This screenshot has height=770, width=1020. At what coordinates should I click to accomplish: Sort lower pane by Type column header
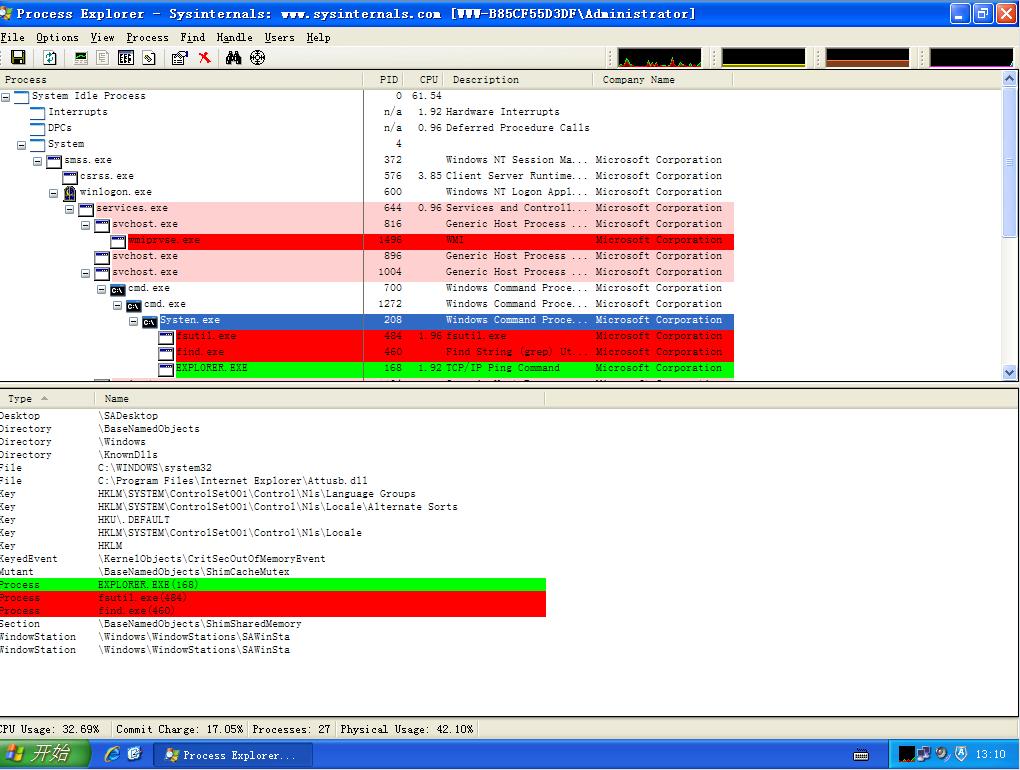pyautogui.click(x=47, y=399)
